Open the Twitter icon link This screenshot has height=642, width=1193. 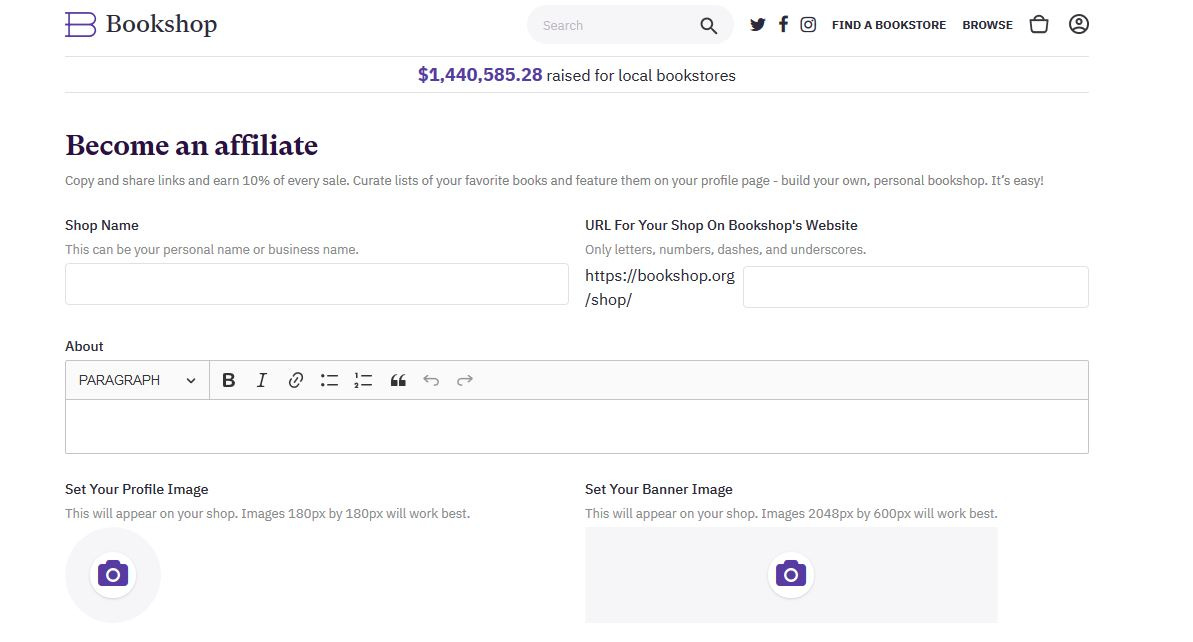pyautogui.click(x=758, y=24)
